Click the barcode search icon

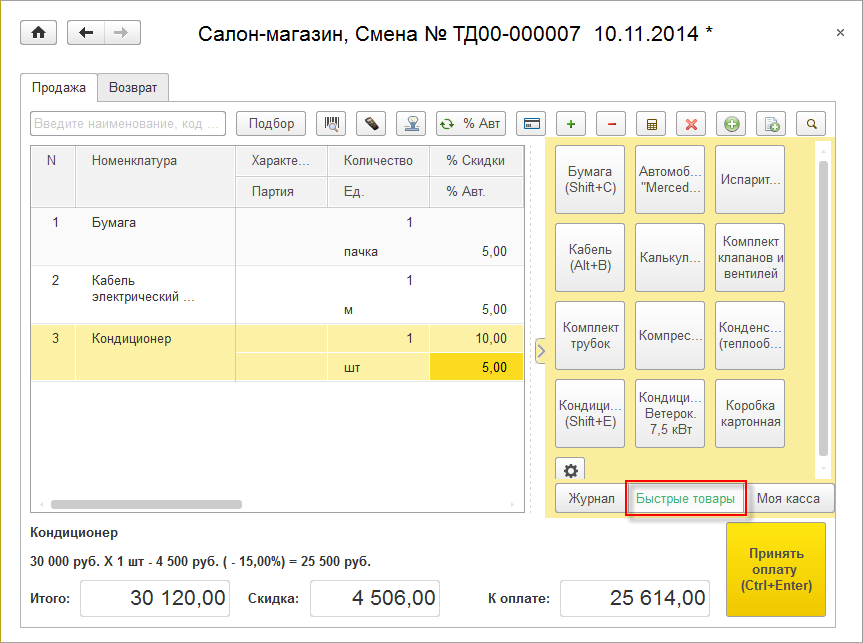point(331,124)
